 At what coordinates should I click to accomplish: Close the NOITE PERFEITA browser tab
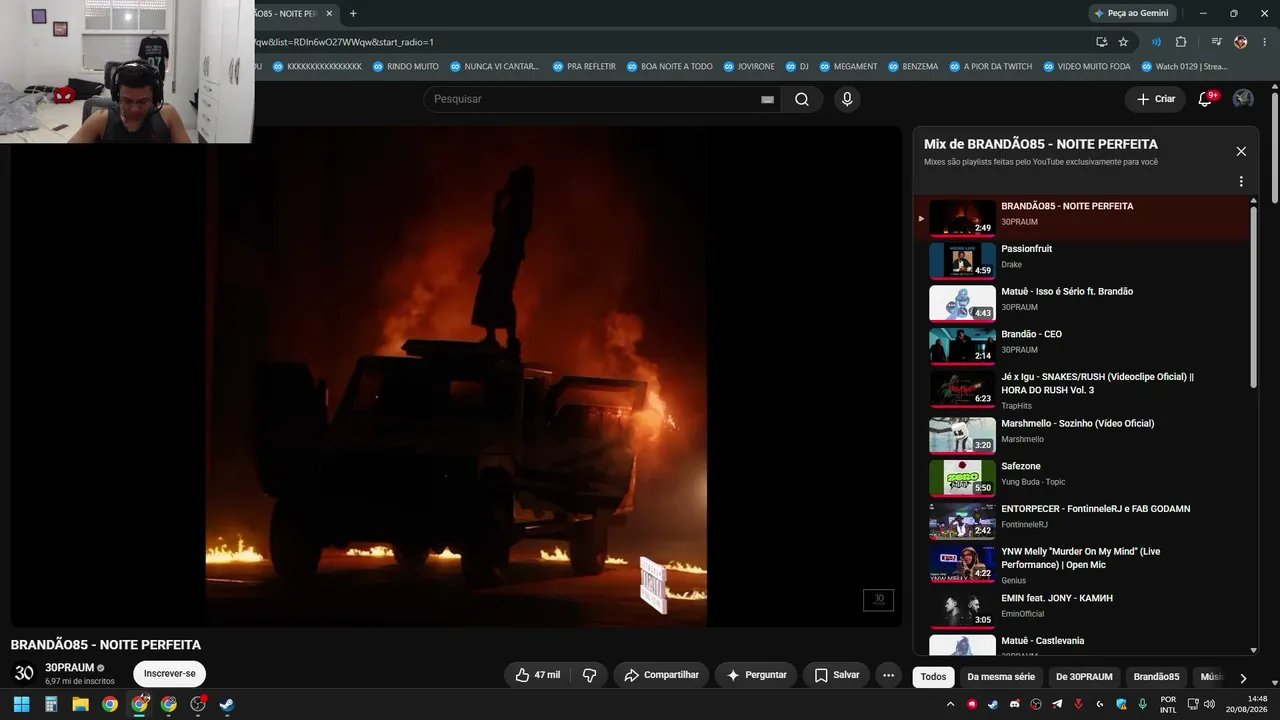329,13
